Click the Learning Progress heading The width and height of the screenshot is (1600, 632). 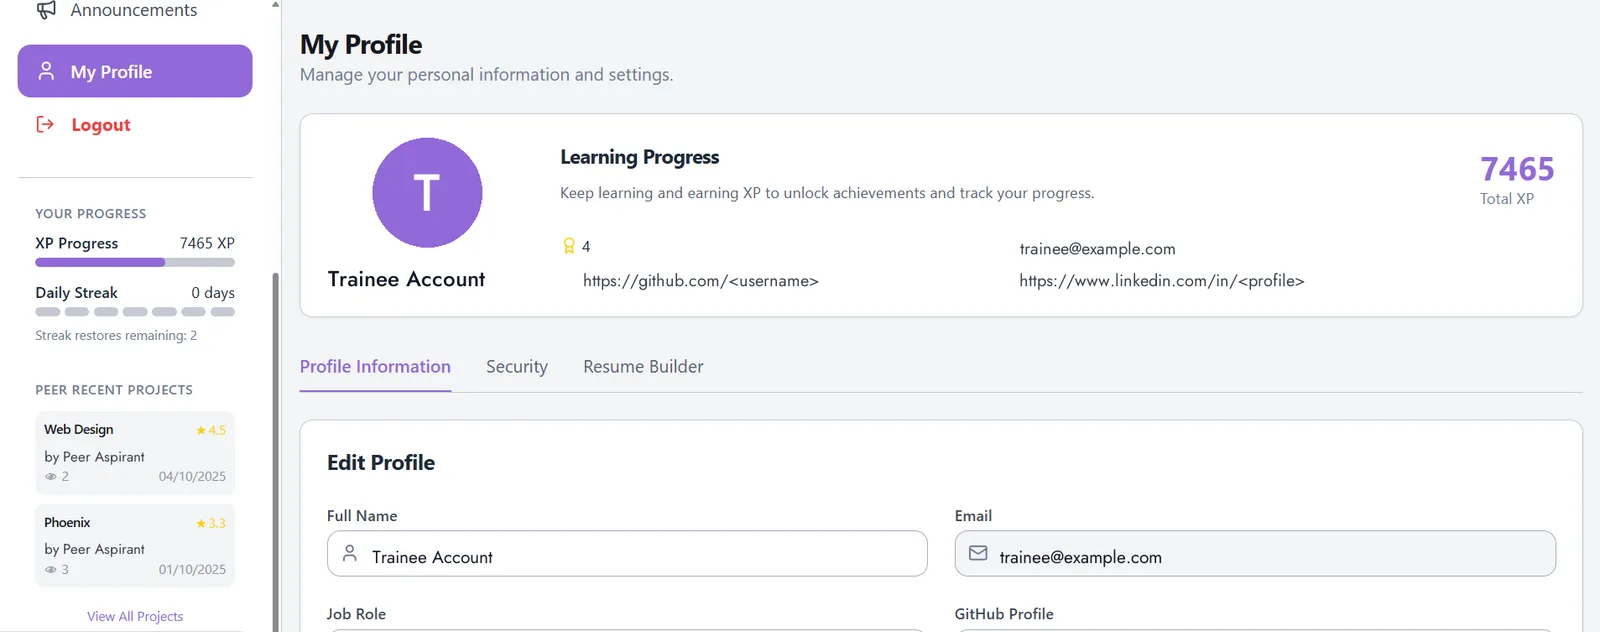(640, 157)
